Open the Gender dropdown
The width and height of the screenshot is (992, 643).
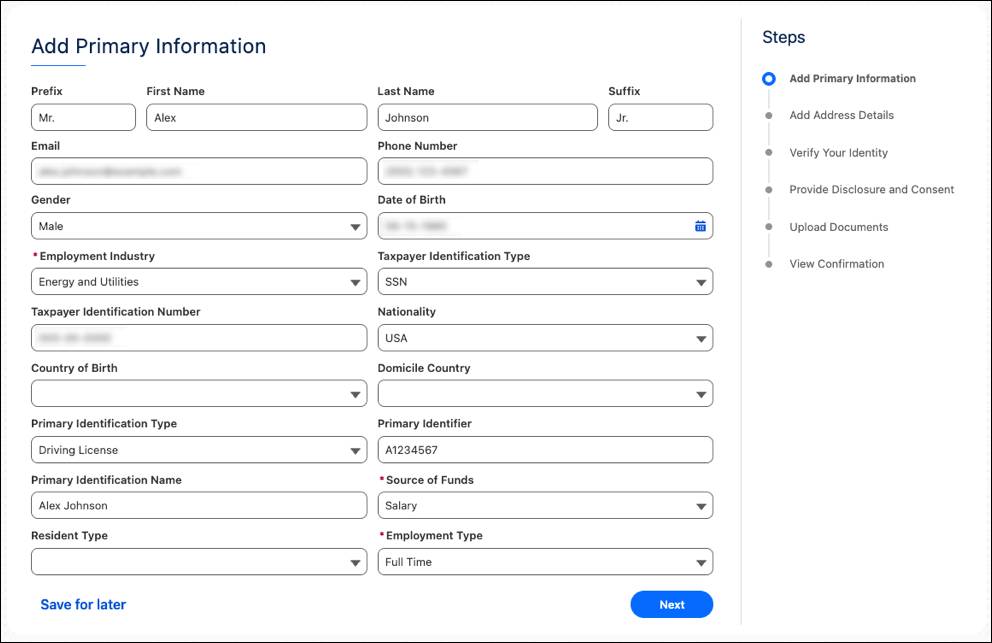tap(354, 225)
